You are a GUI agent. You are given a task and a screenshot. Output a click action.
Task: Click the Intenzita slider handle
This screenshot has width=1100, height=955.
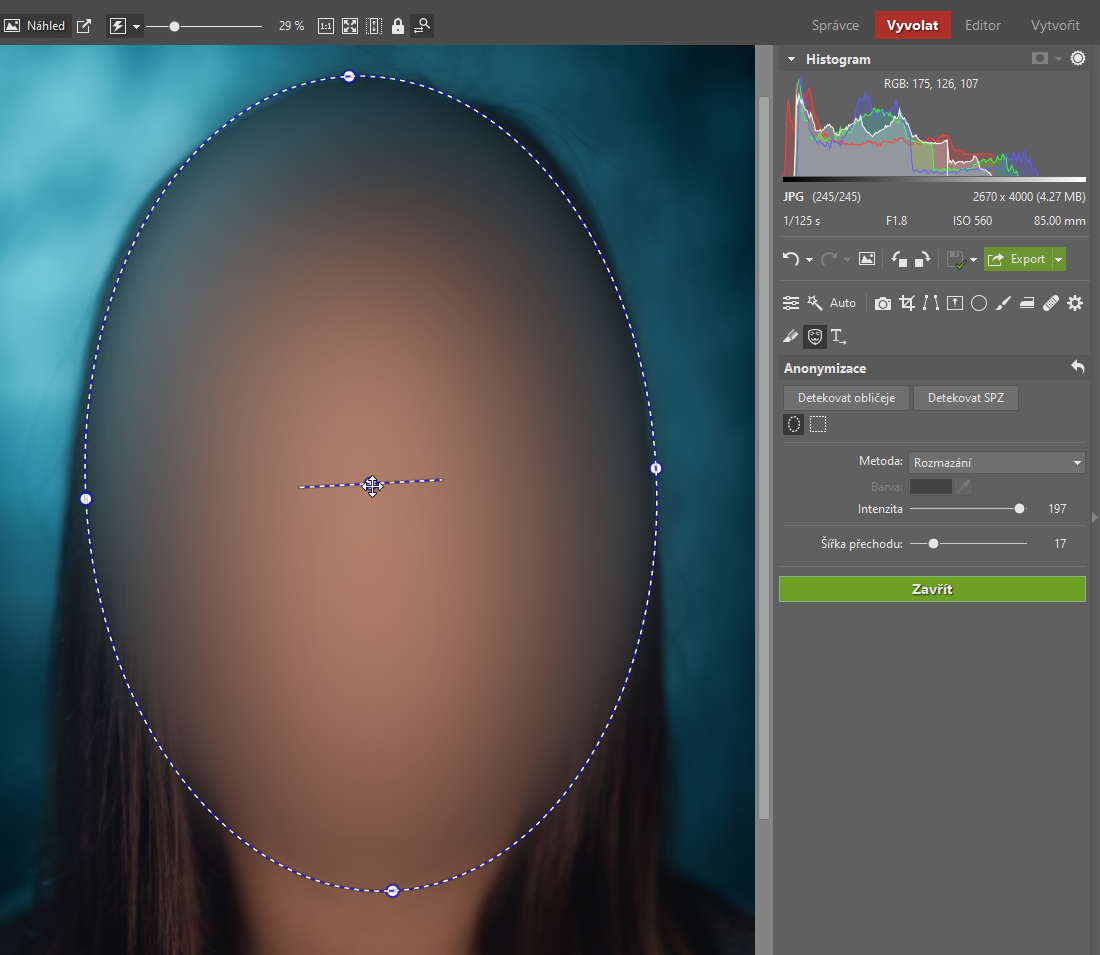pos(1019,509)
